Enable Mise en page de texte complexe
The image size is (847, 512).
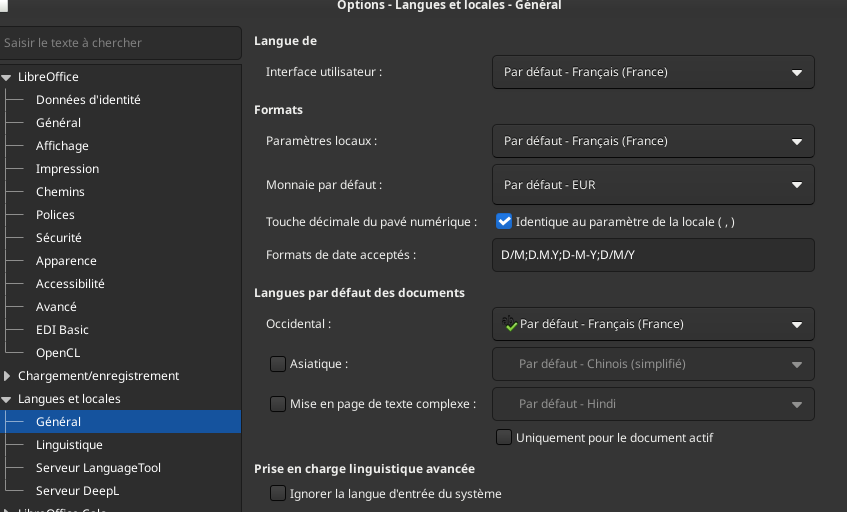pos(278,404)
